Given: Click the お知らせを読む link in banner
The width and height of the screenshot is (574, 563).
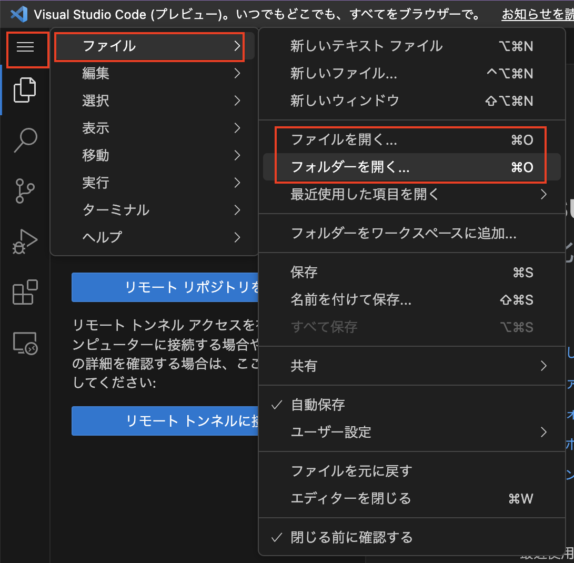Looking at the screenshot, I should click(x=537, y=14).
